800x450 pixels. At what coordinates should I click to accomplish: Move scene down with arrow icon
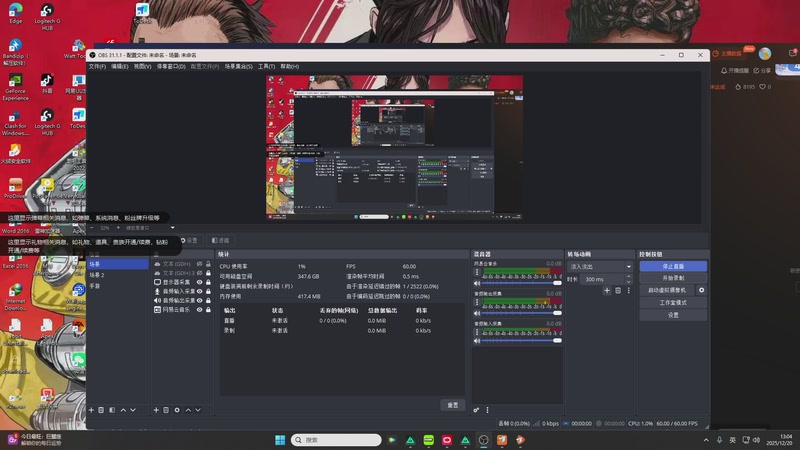(133, 410)
